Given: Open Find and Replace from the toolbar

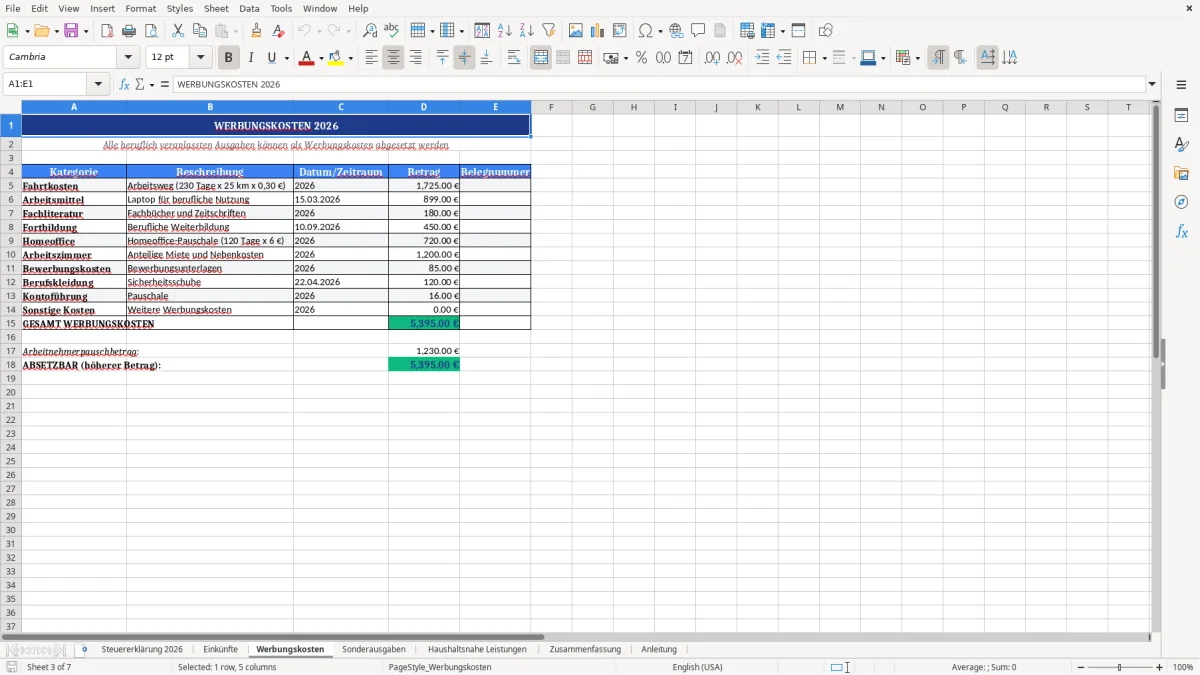Looking at the screenshot, I should 368,30.
